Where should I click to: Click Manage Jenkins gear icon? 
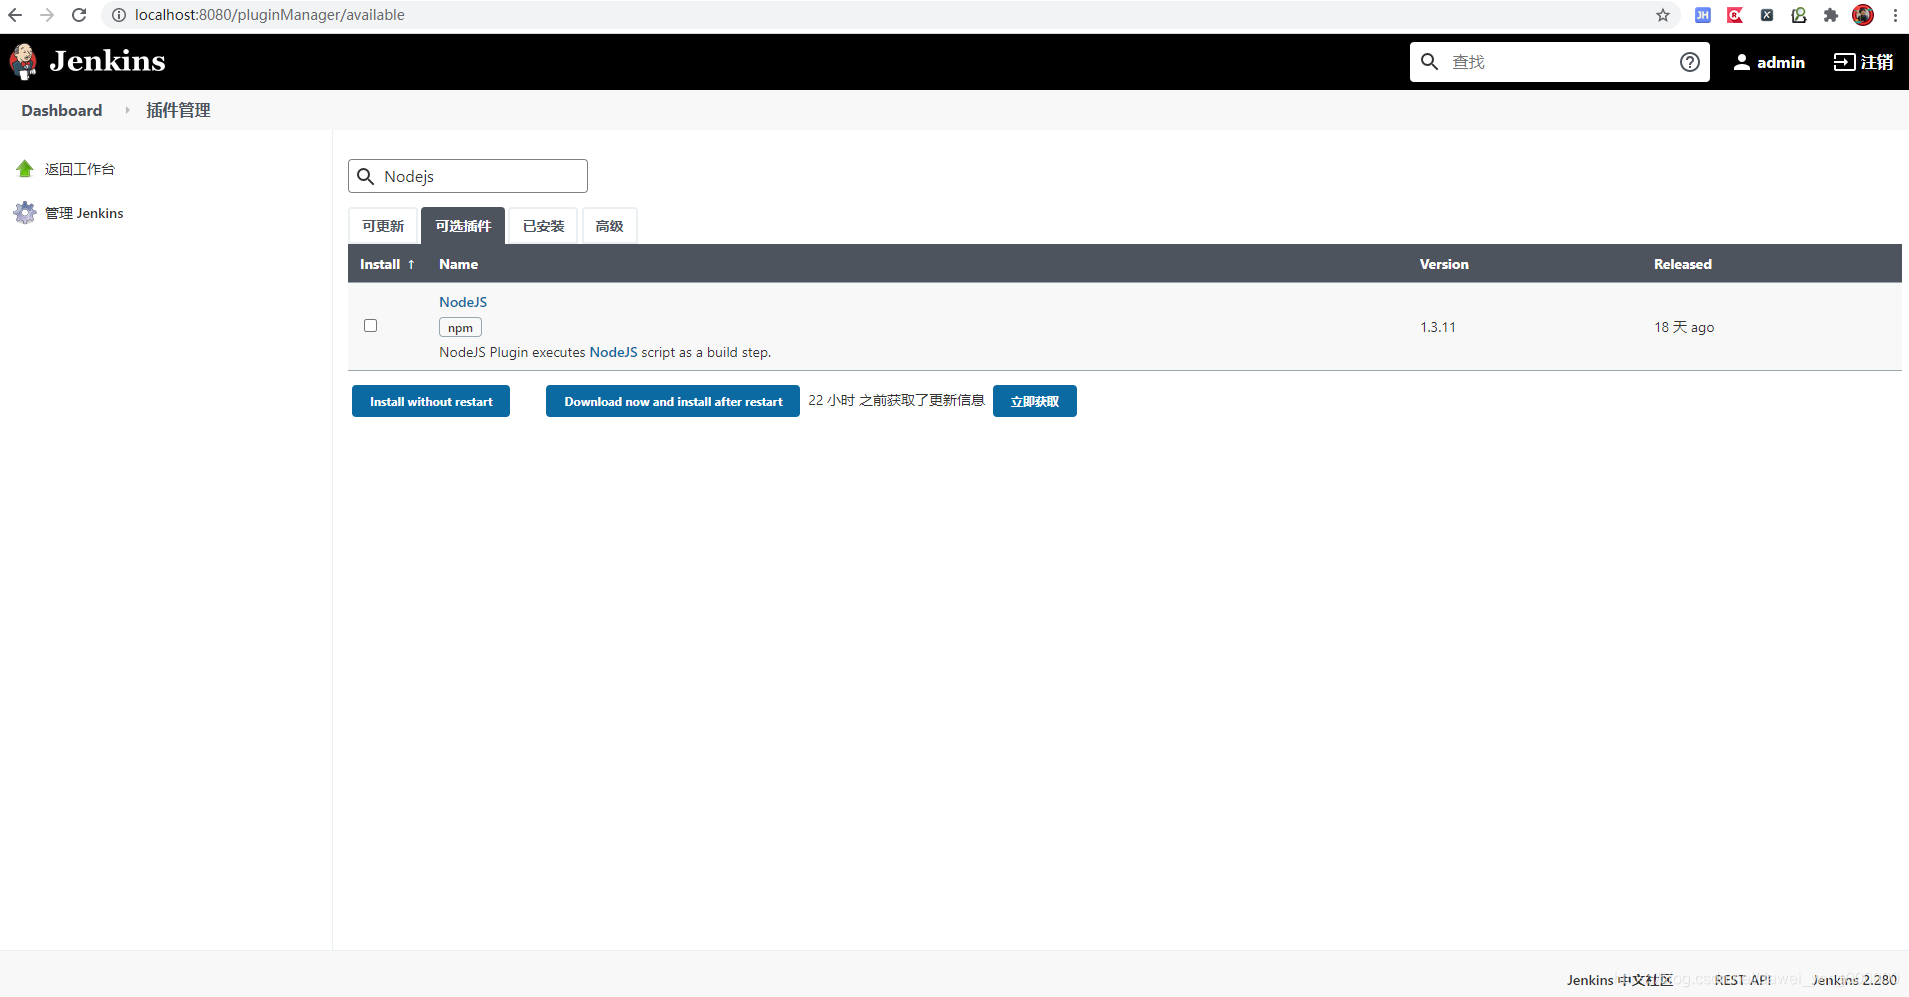click(x=25, y=213)
